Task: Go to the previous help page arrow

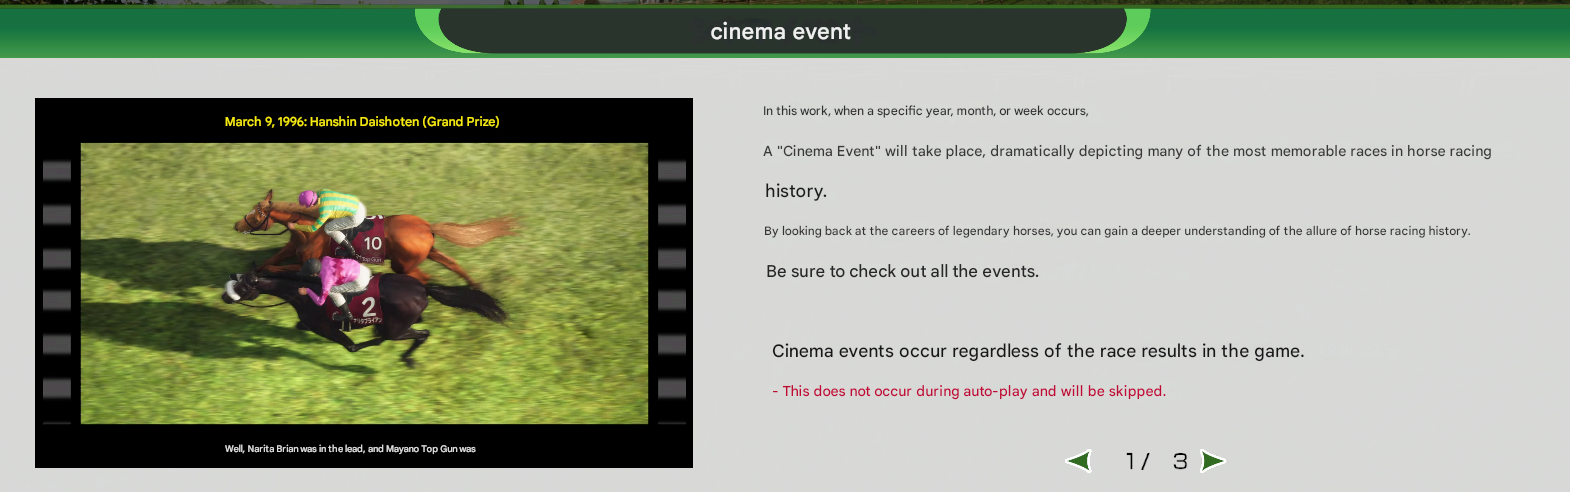Action: pos(1078,461)
